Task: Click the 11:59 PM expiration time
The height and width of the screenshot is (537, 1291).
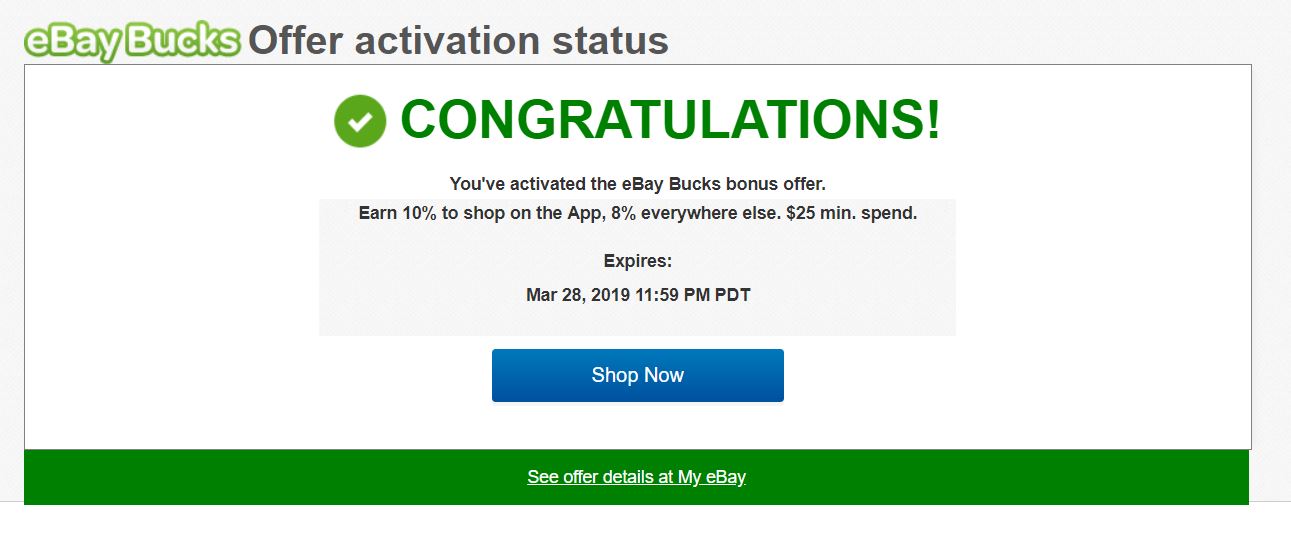Action: pyautogui.click(x=672, y=295)
